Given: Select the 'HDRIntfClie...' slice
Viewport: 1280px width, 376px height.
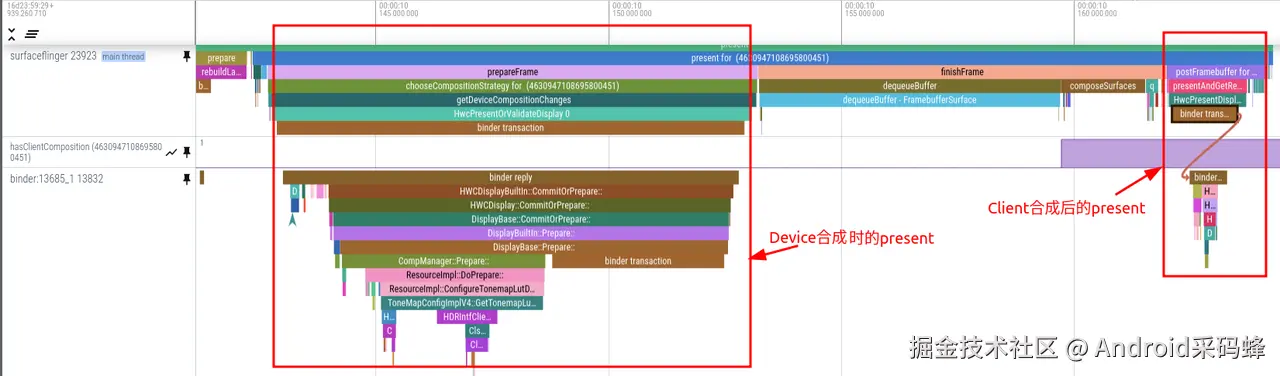Looking at the screenshot, I should (468, 317).
